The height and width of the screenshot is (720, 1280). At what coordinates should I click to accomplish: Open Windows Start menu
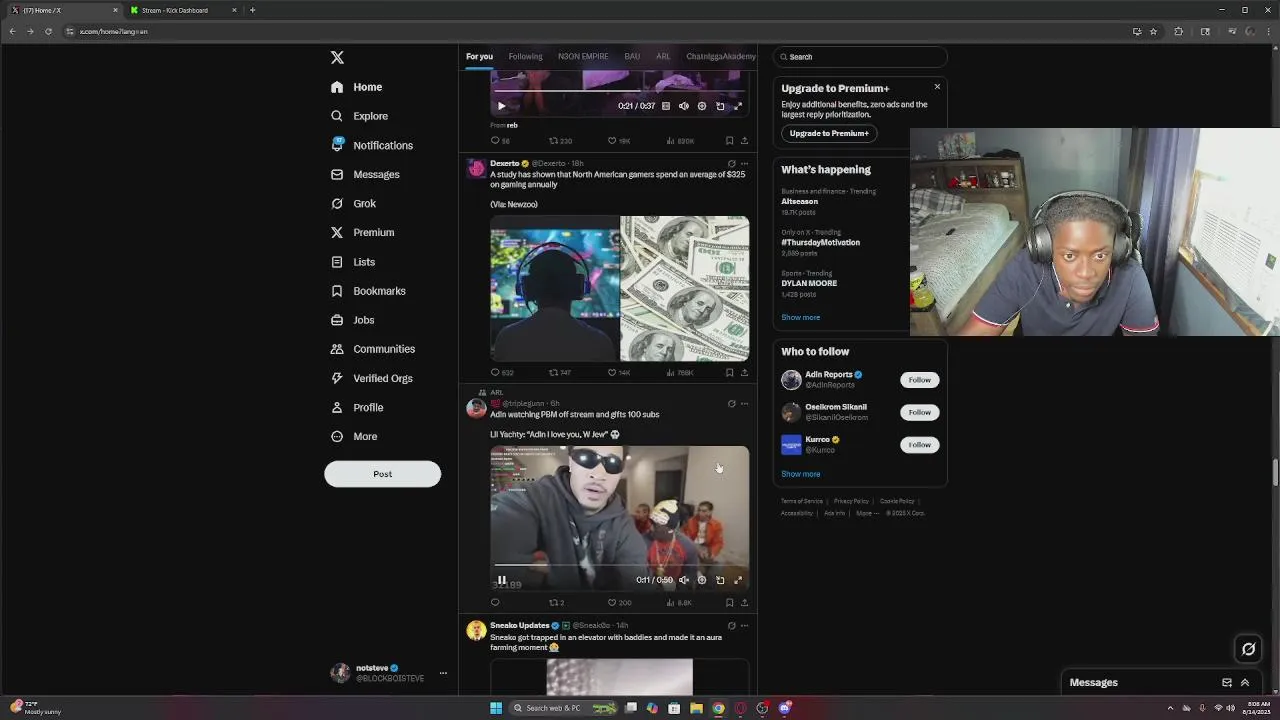click(x=496, y=708)
